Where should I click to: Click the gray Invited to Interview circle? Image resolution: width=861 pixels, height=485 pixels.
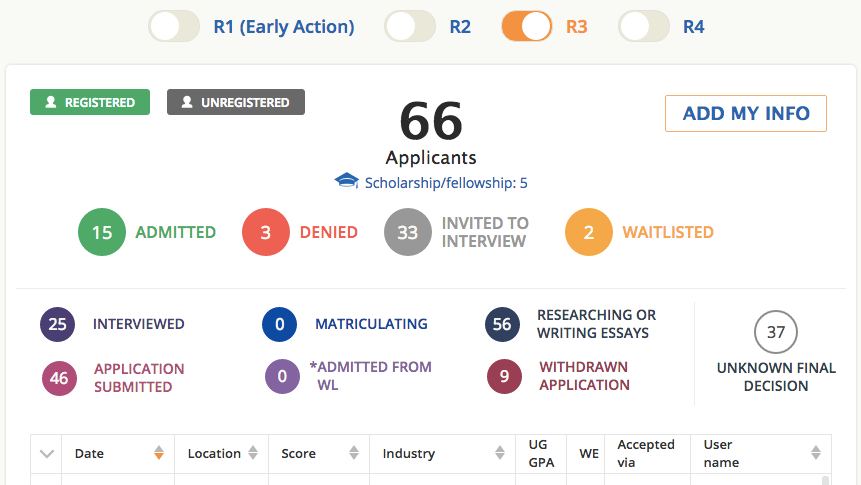[408, 232]
